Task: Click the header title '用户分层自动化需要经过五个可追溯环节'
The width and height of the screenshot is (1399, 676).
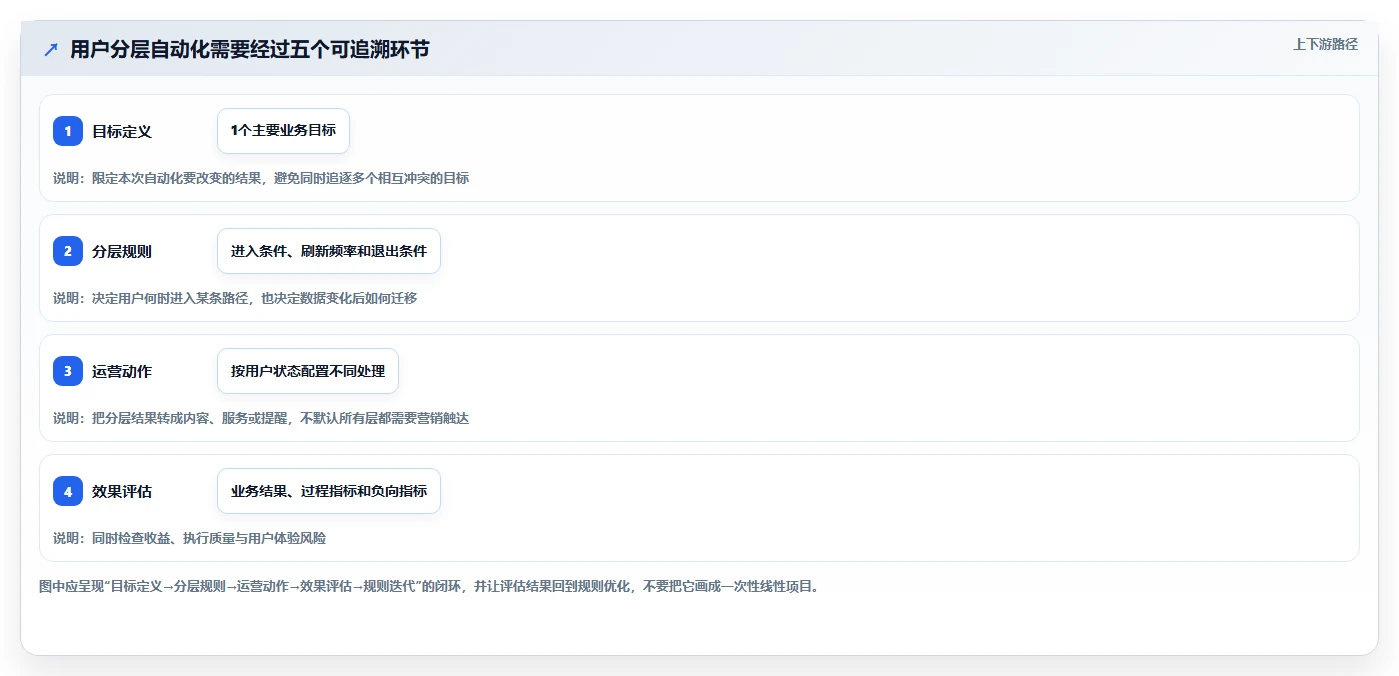Action: click(250, 49)
